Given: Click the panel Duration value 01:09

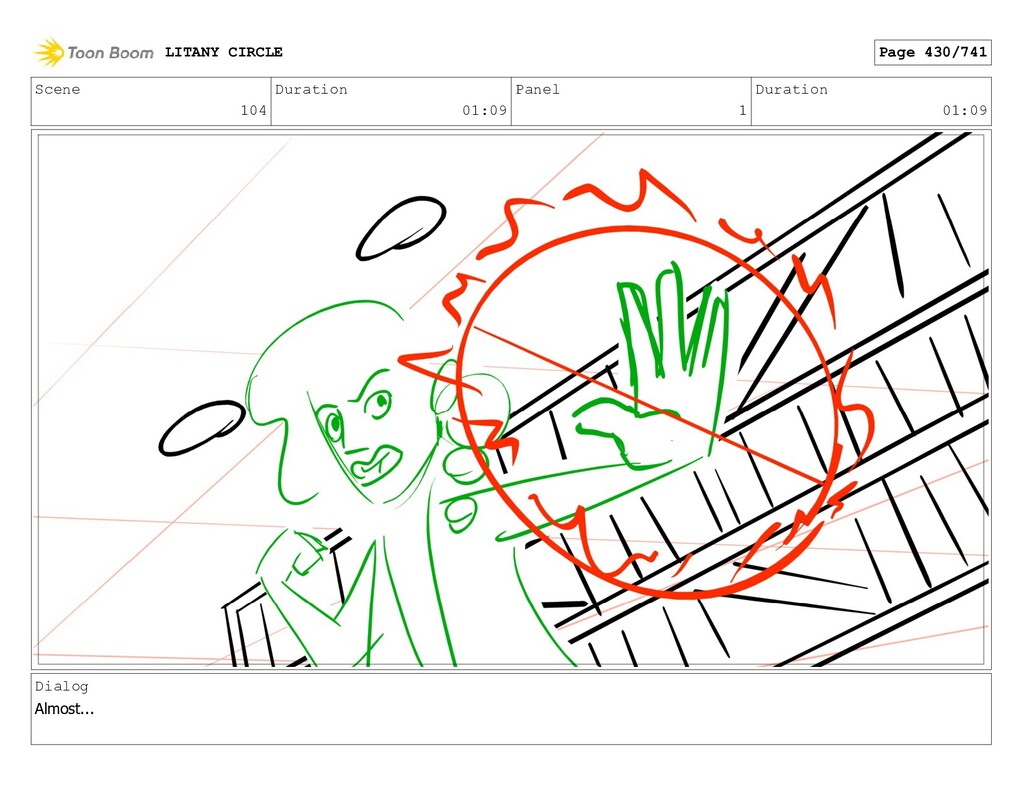Looking at the screenshot, I should coord(965,110).
